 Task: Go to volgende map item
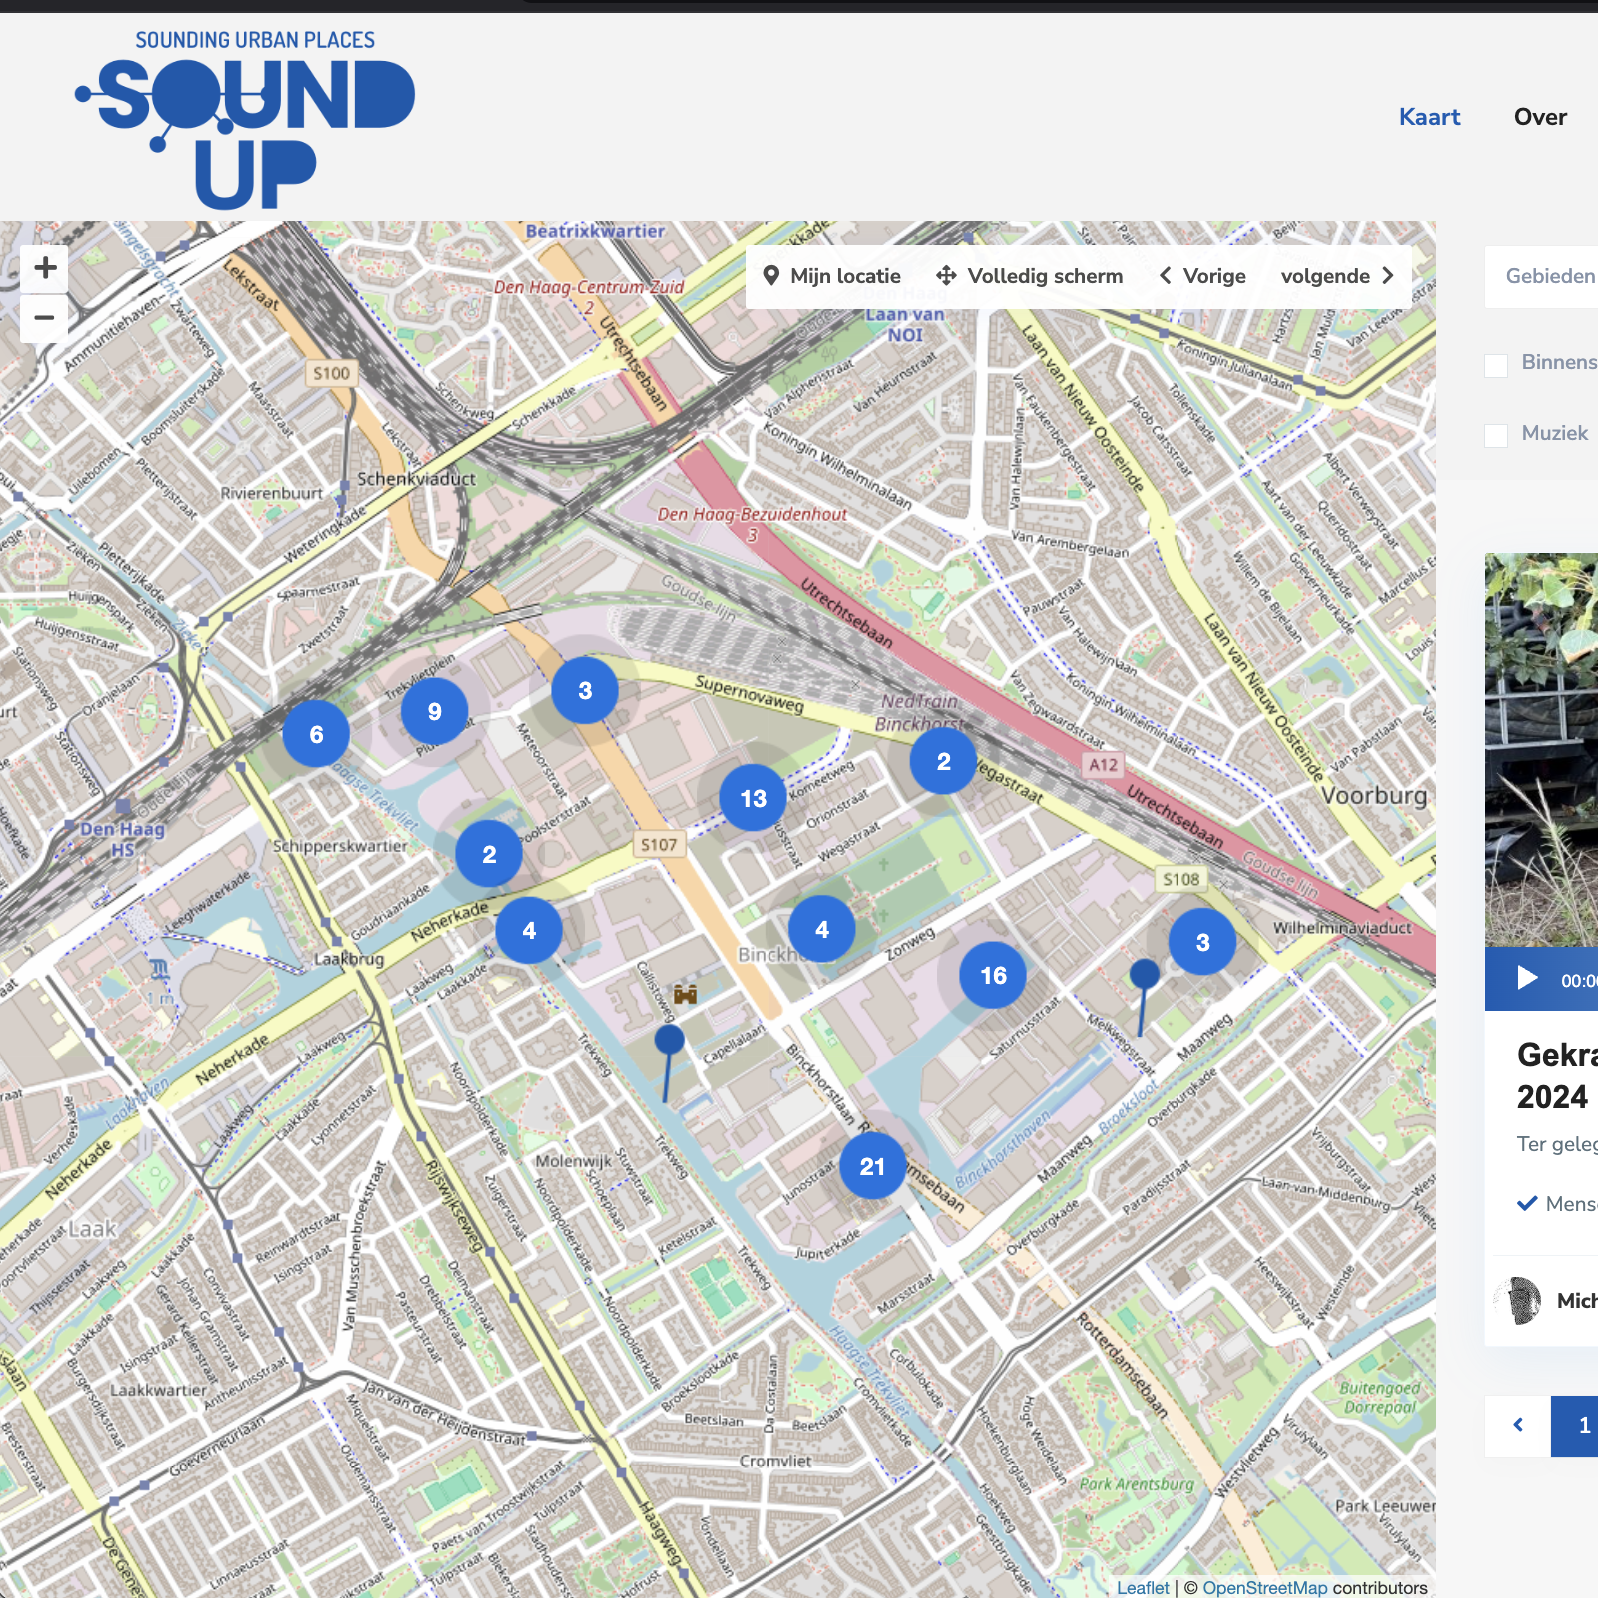tap(1337, 276)
